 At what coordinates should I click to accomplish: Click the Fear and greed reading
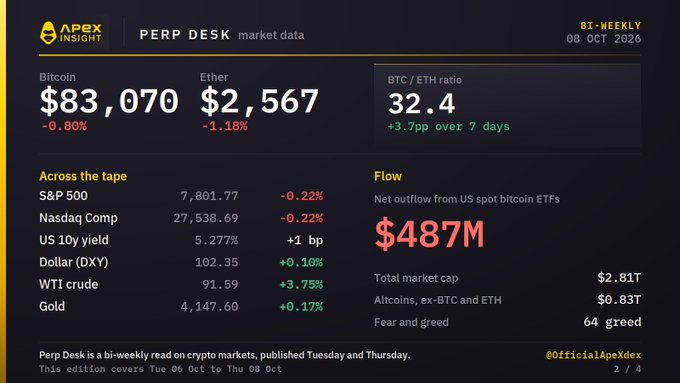point(612,322)
